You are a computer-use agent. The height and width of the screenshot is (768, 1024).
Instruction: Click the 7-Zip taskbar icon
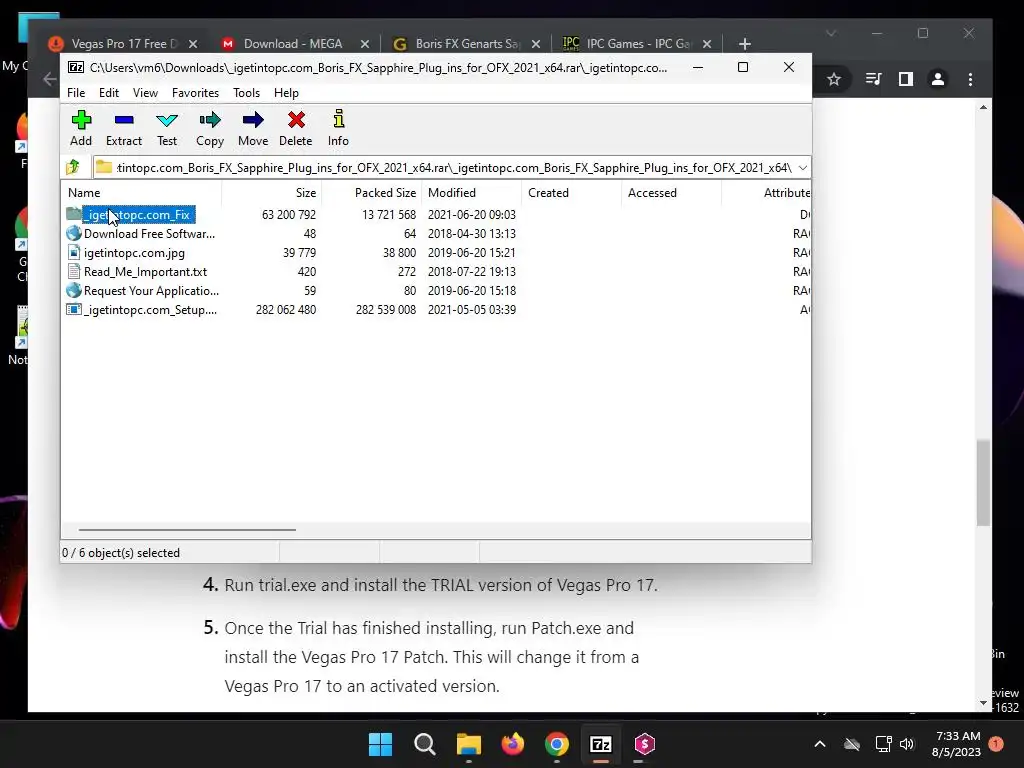click(600, 744)
